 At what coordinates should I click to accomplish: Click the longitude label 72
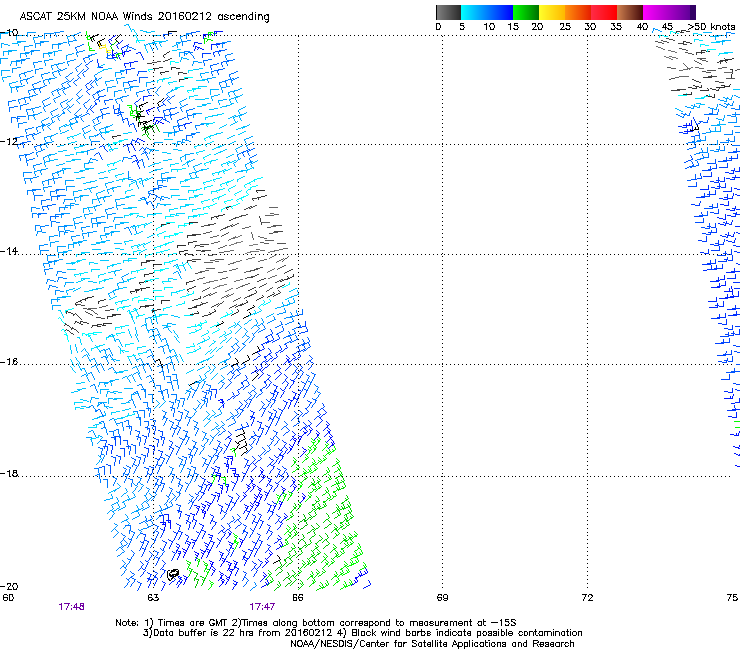pos(587,598)
